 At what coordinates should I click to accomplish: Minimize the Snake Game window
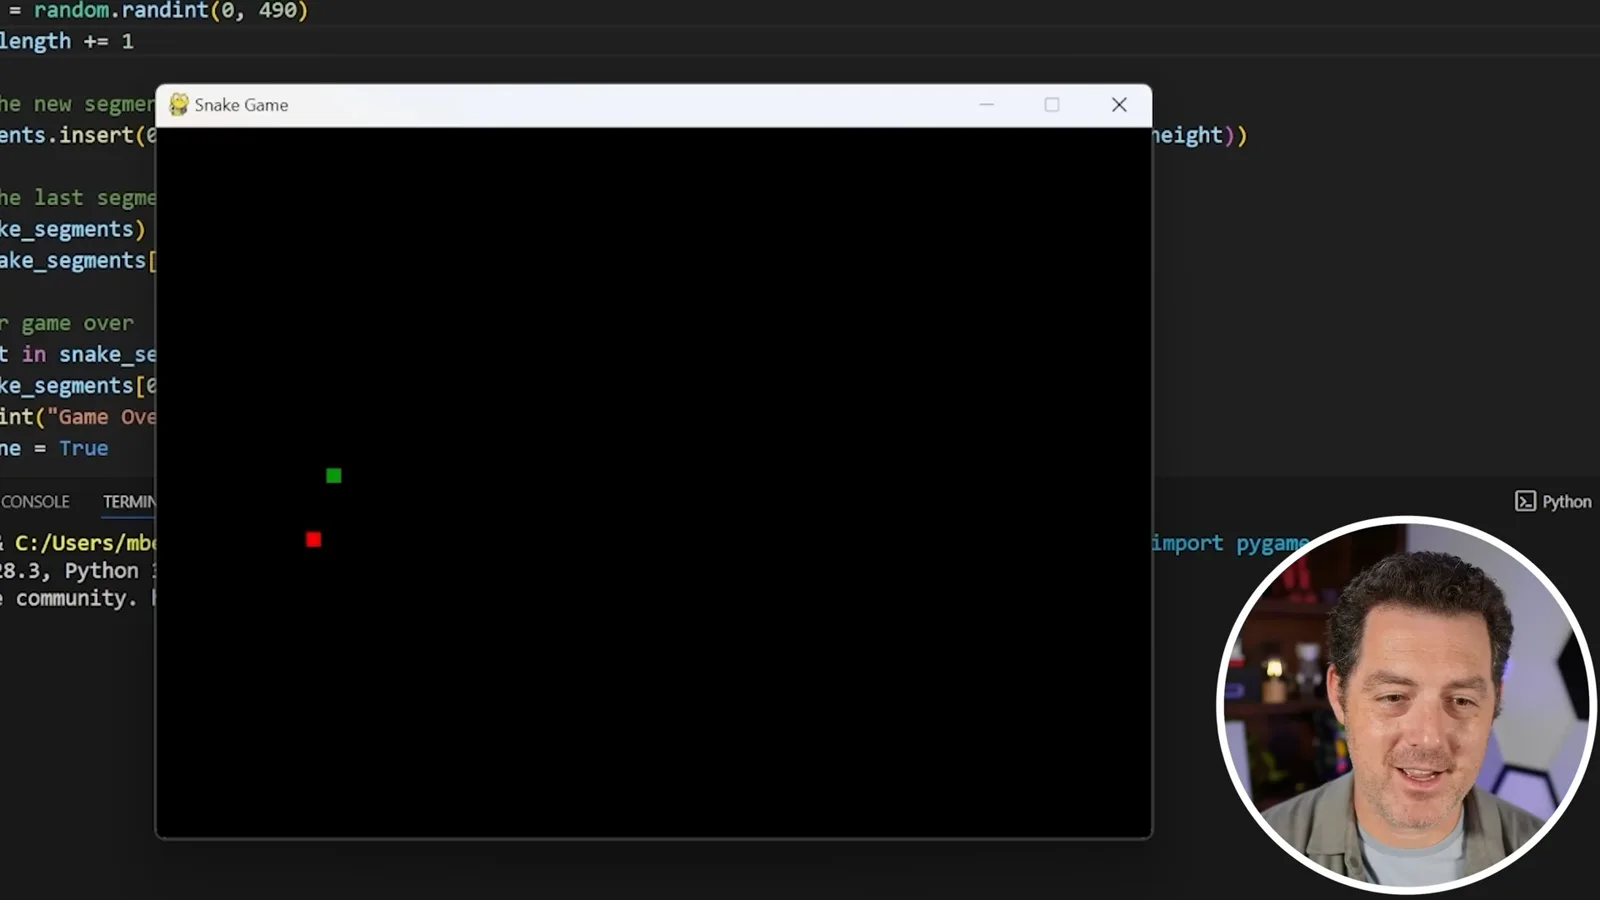pos(986,105)
